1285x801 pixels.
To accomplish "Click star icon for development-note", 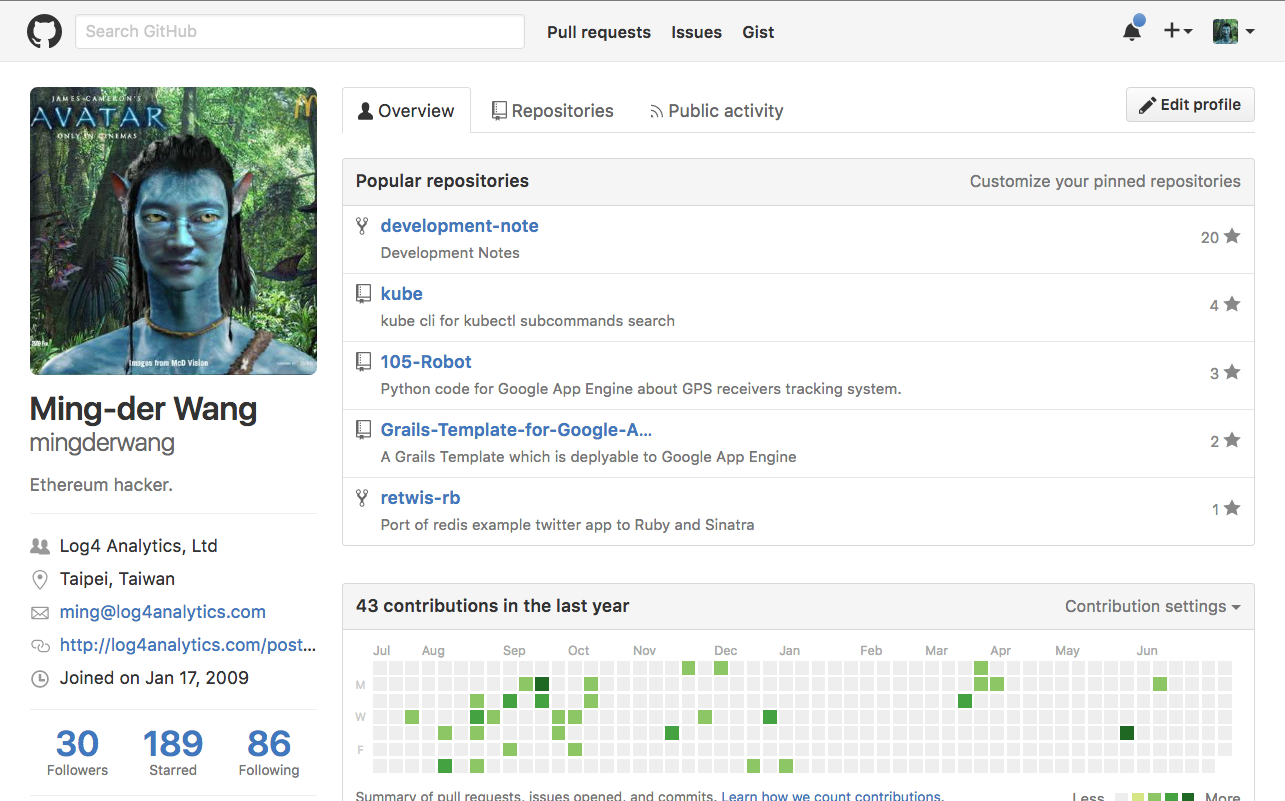I will (x=1232, y=236).
